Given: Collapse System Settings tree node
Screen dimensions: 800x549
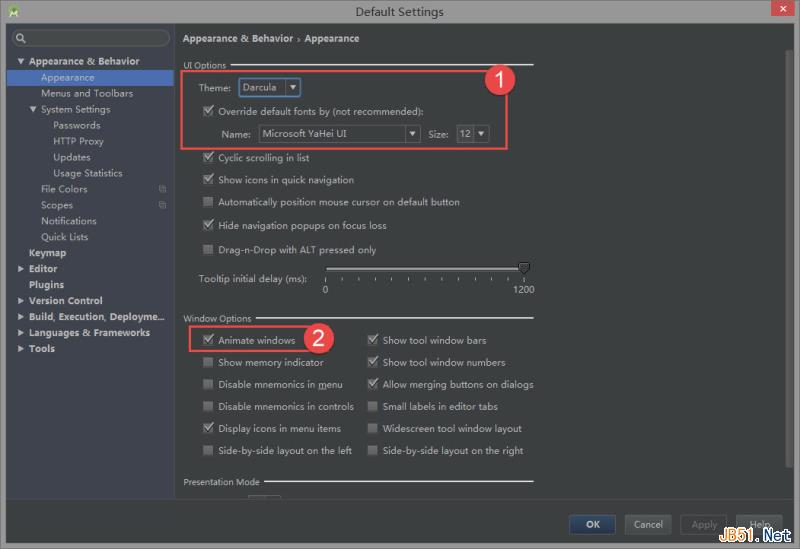Looking at the screenshot, I should (33, 109).
